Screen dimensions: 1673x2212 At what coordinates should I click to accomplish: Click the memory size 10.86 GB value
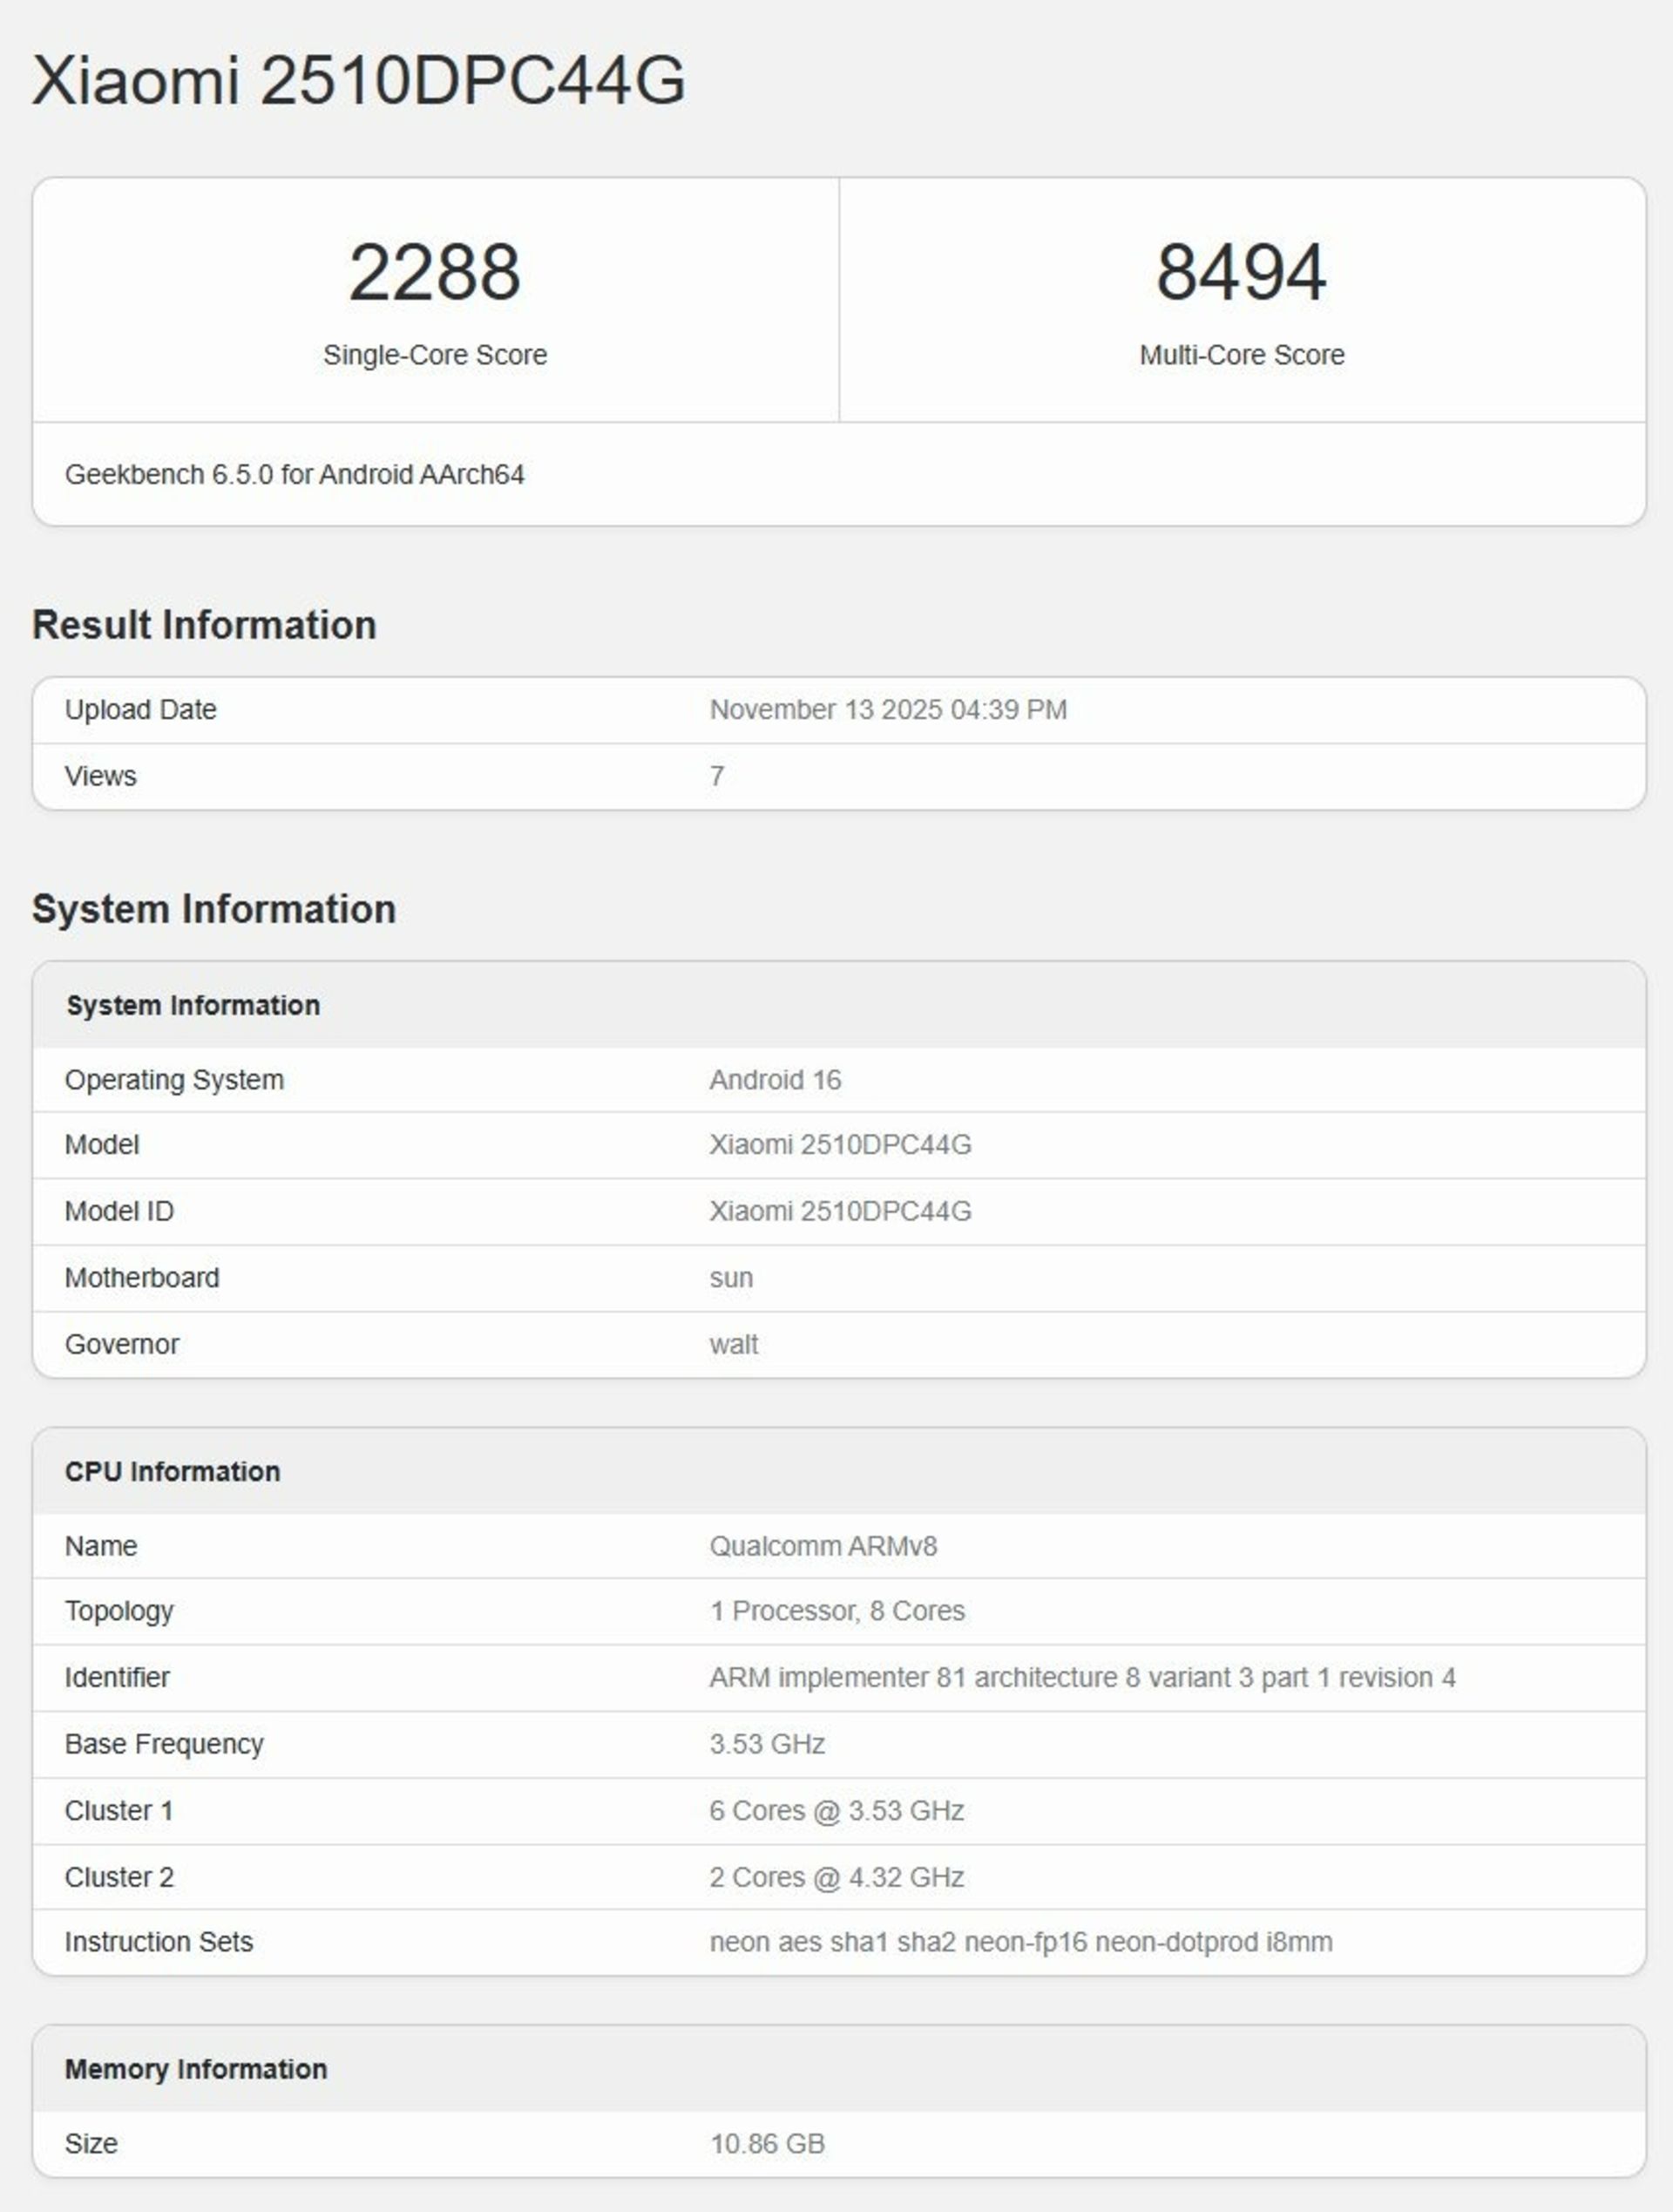click(767, 2144)
